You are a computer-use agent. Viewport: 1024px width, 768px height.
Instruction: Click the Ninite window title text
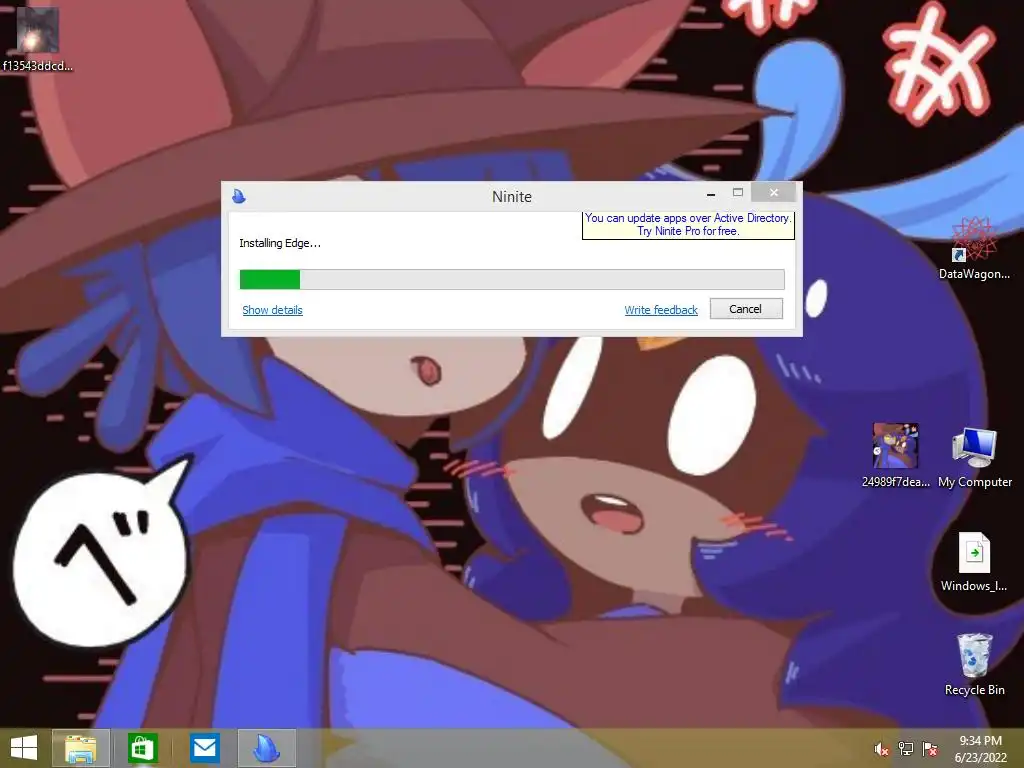click(511, 197)
